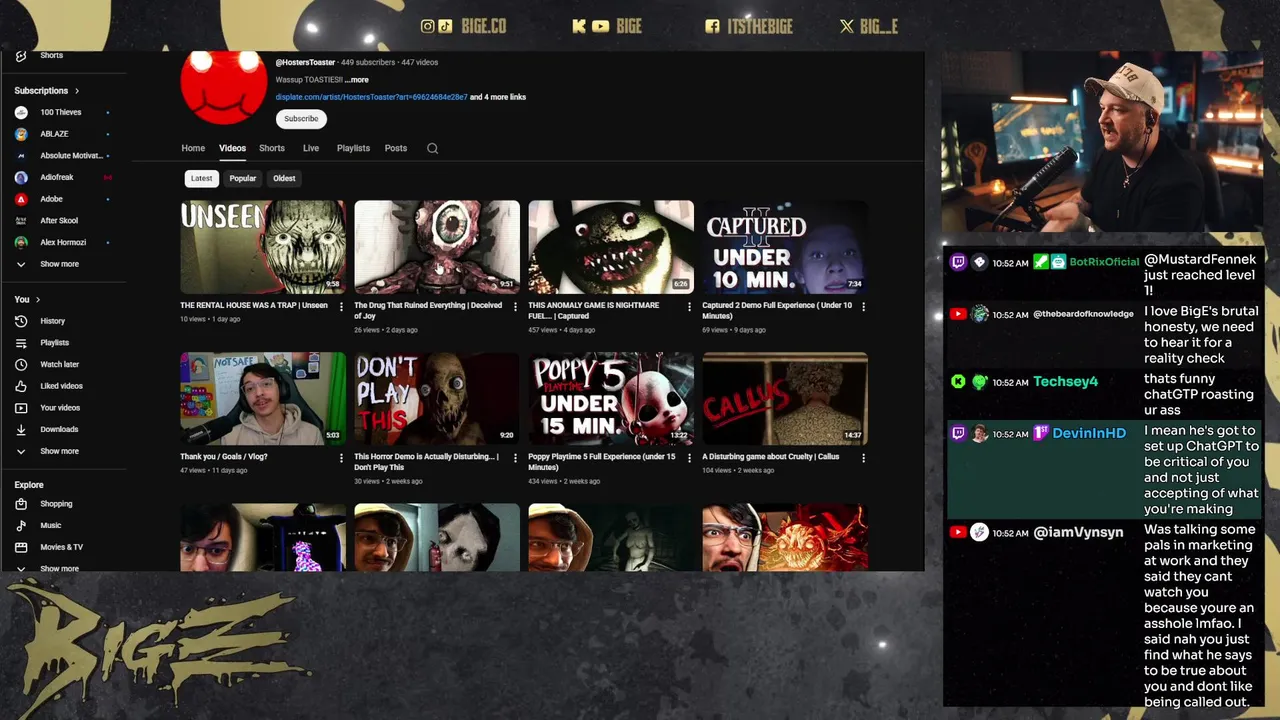Click BotRixOficial username in chat overlay
The height and width of the screenshot is (720, 1280).
(x=1104, y=262)
